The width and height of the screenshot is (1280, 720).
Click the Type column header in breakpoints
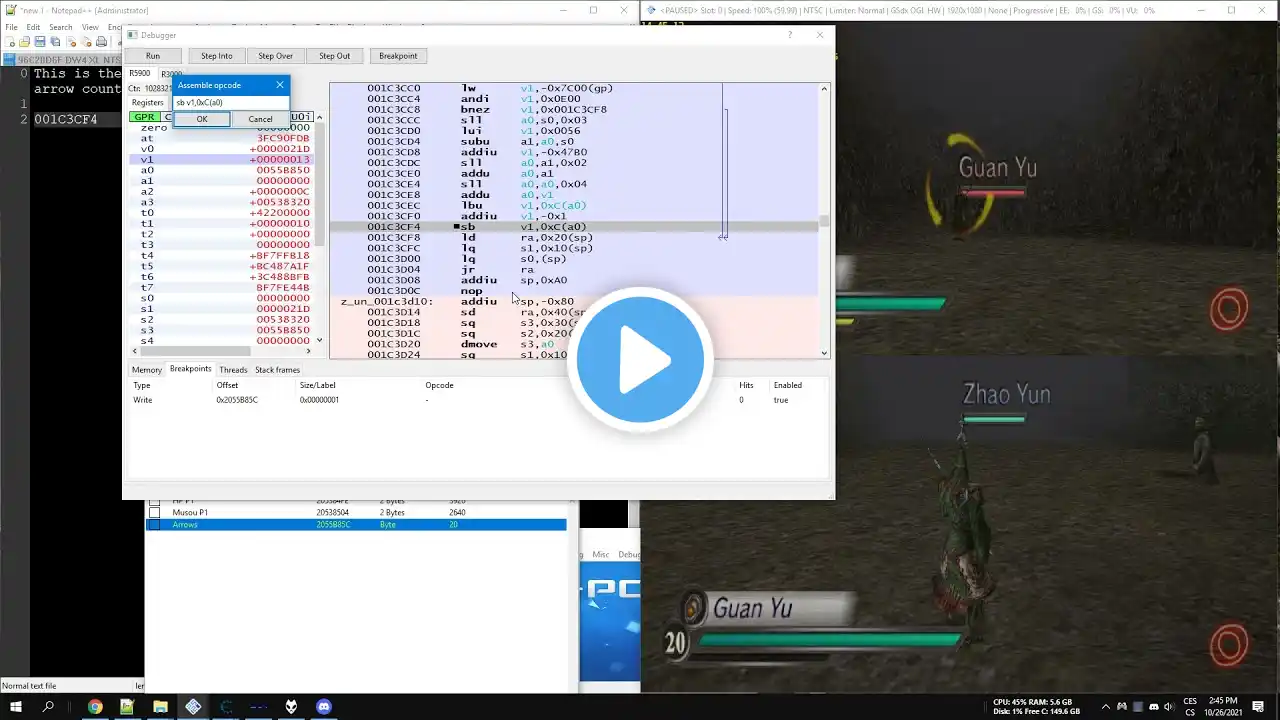(x=142, y=385)
